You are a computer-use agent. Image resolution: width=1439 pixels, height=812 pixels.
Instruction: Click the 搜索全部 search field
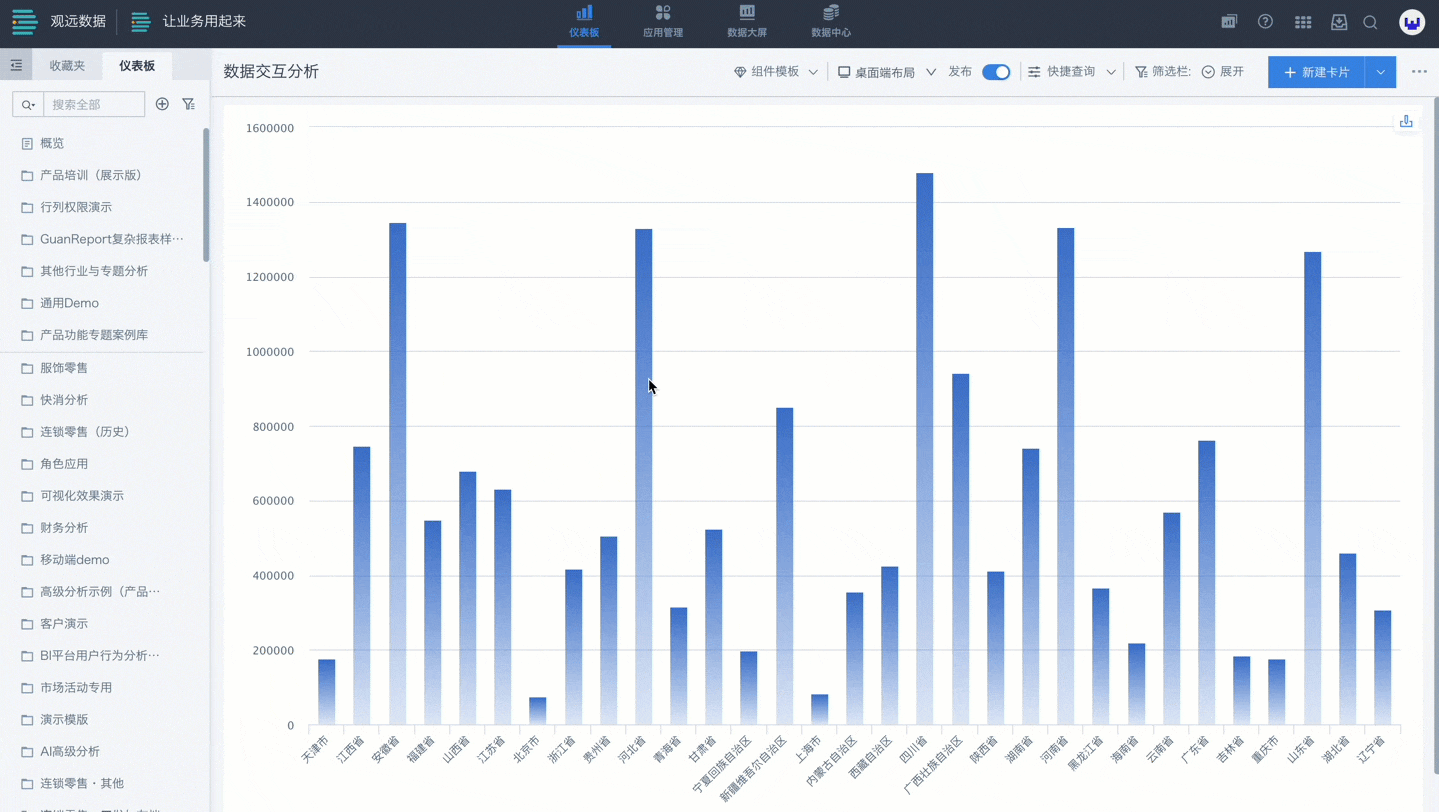click(x=94, y=104)
